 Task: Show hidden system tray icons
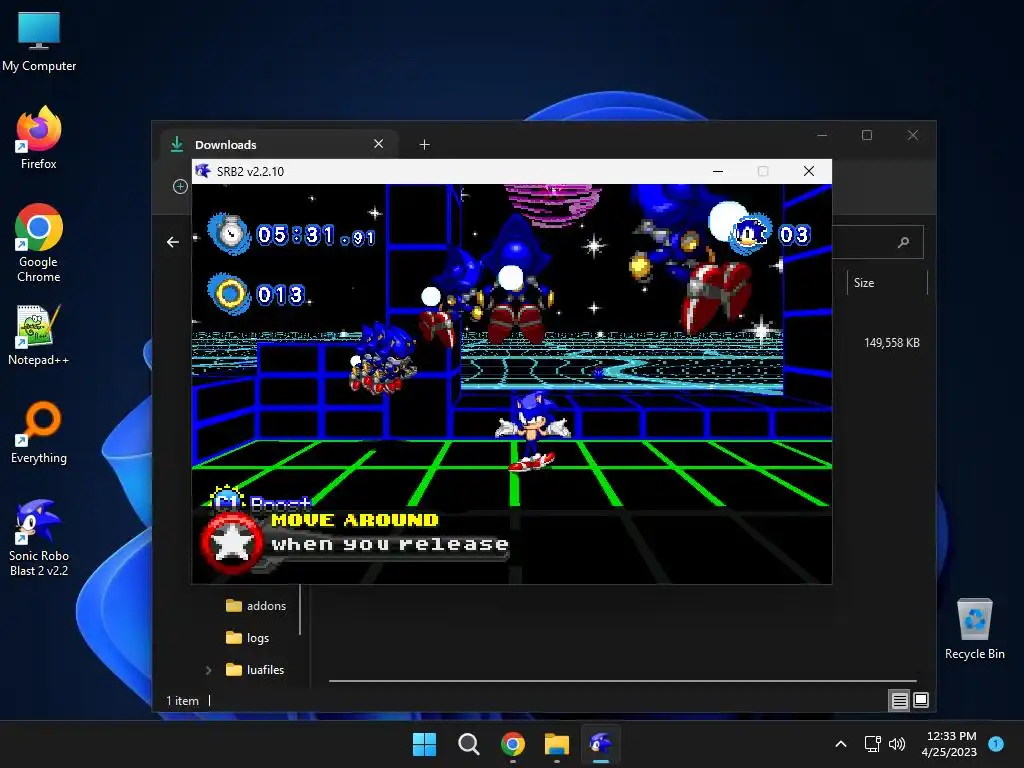(841, 744)
